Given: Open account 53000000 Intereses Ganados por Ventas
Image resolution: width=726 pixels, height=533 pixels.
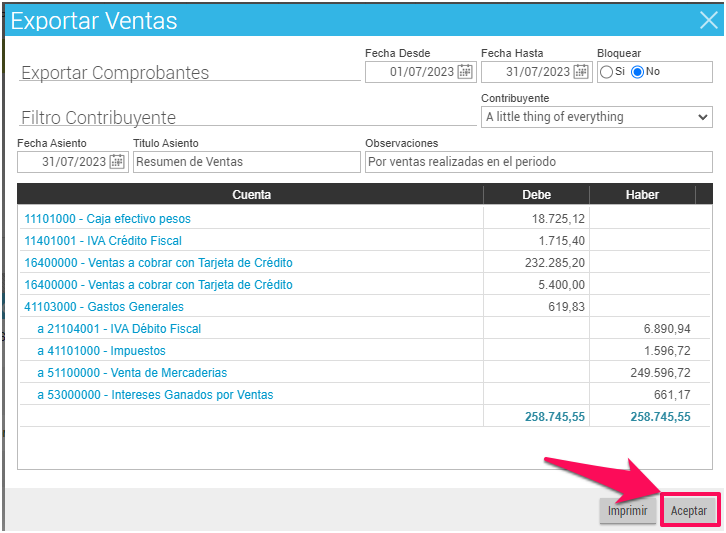Looking at the screenshot, I should click(155, 395).
